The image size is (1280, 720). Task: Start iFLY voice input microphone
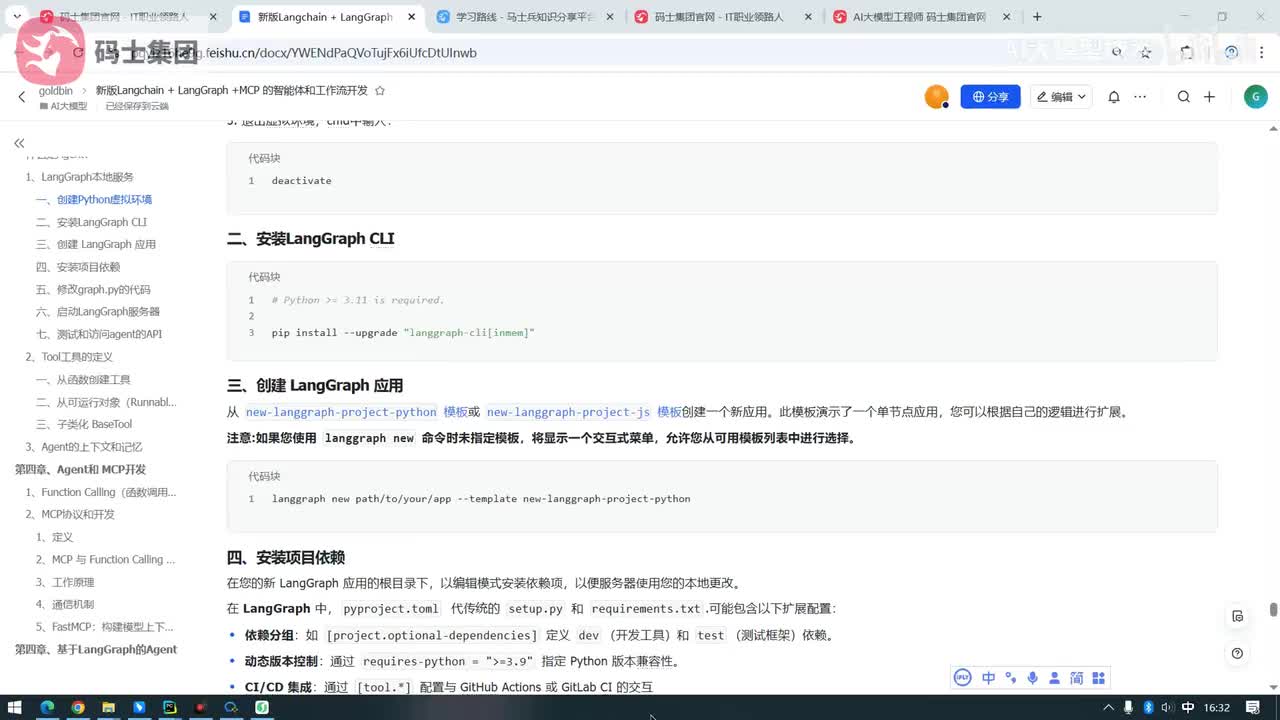(x=1032, y=678)
